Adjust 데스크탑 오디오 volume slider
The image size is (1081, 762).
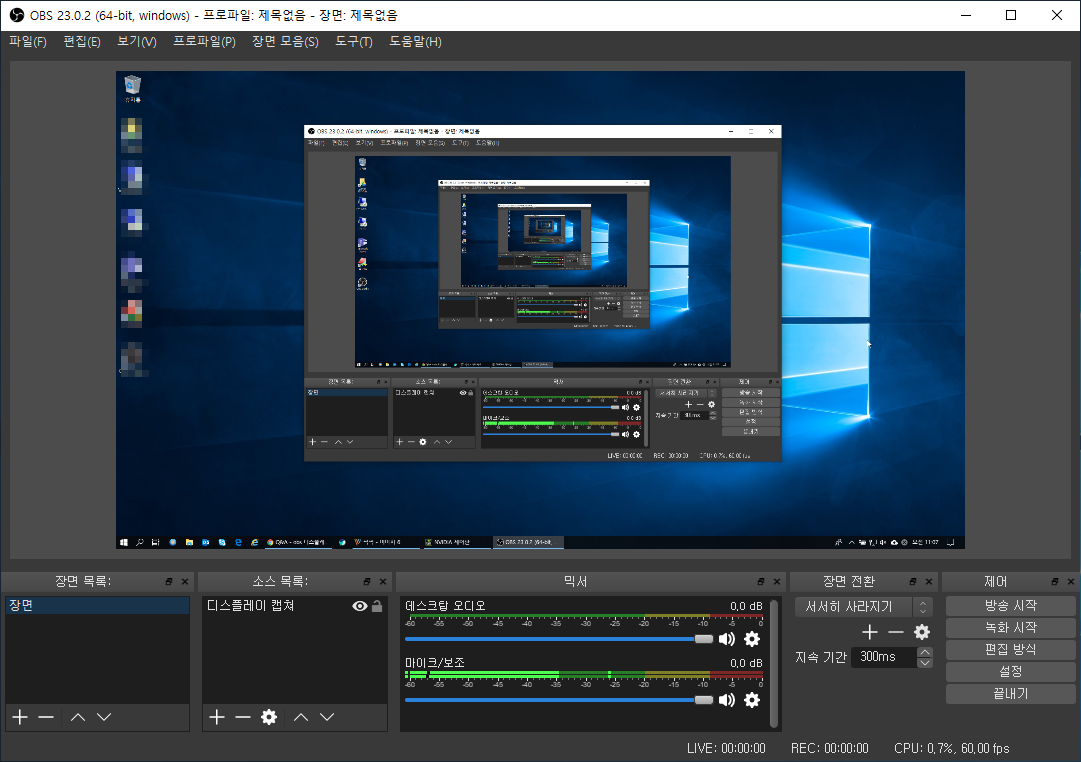click(559, 639)
